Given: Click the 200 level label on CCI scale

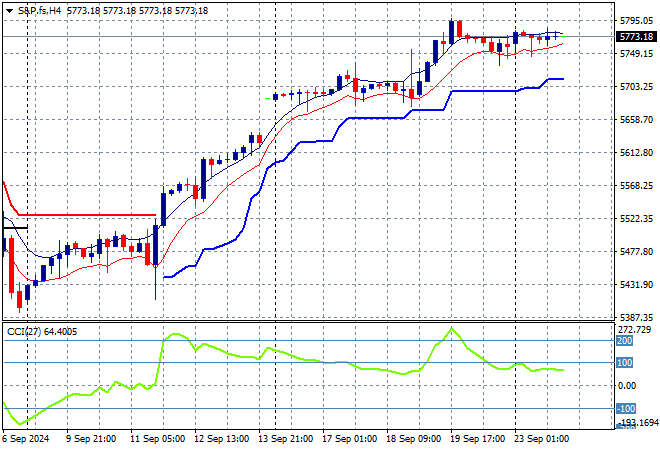Looking at the screenshot, I should [624, 341].
